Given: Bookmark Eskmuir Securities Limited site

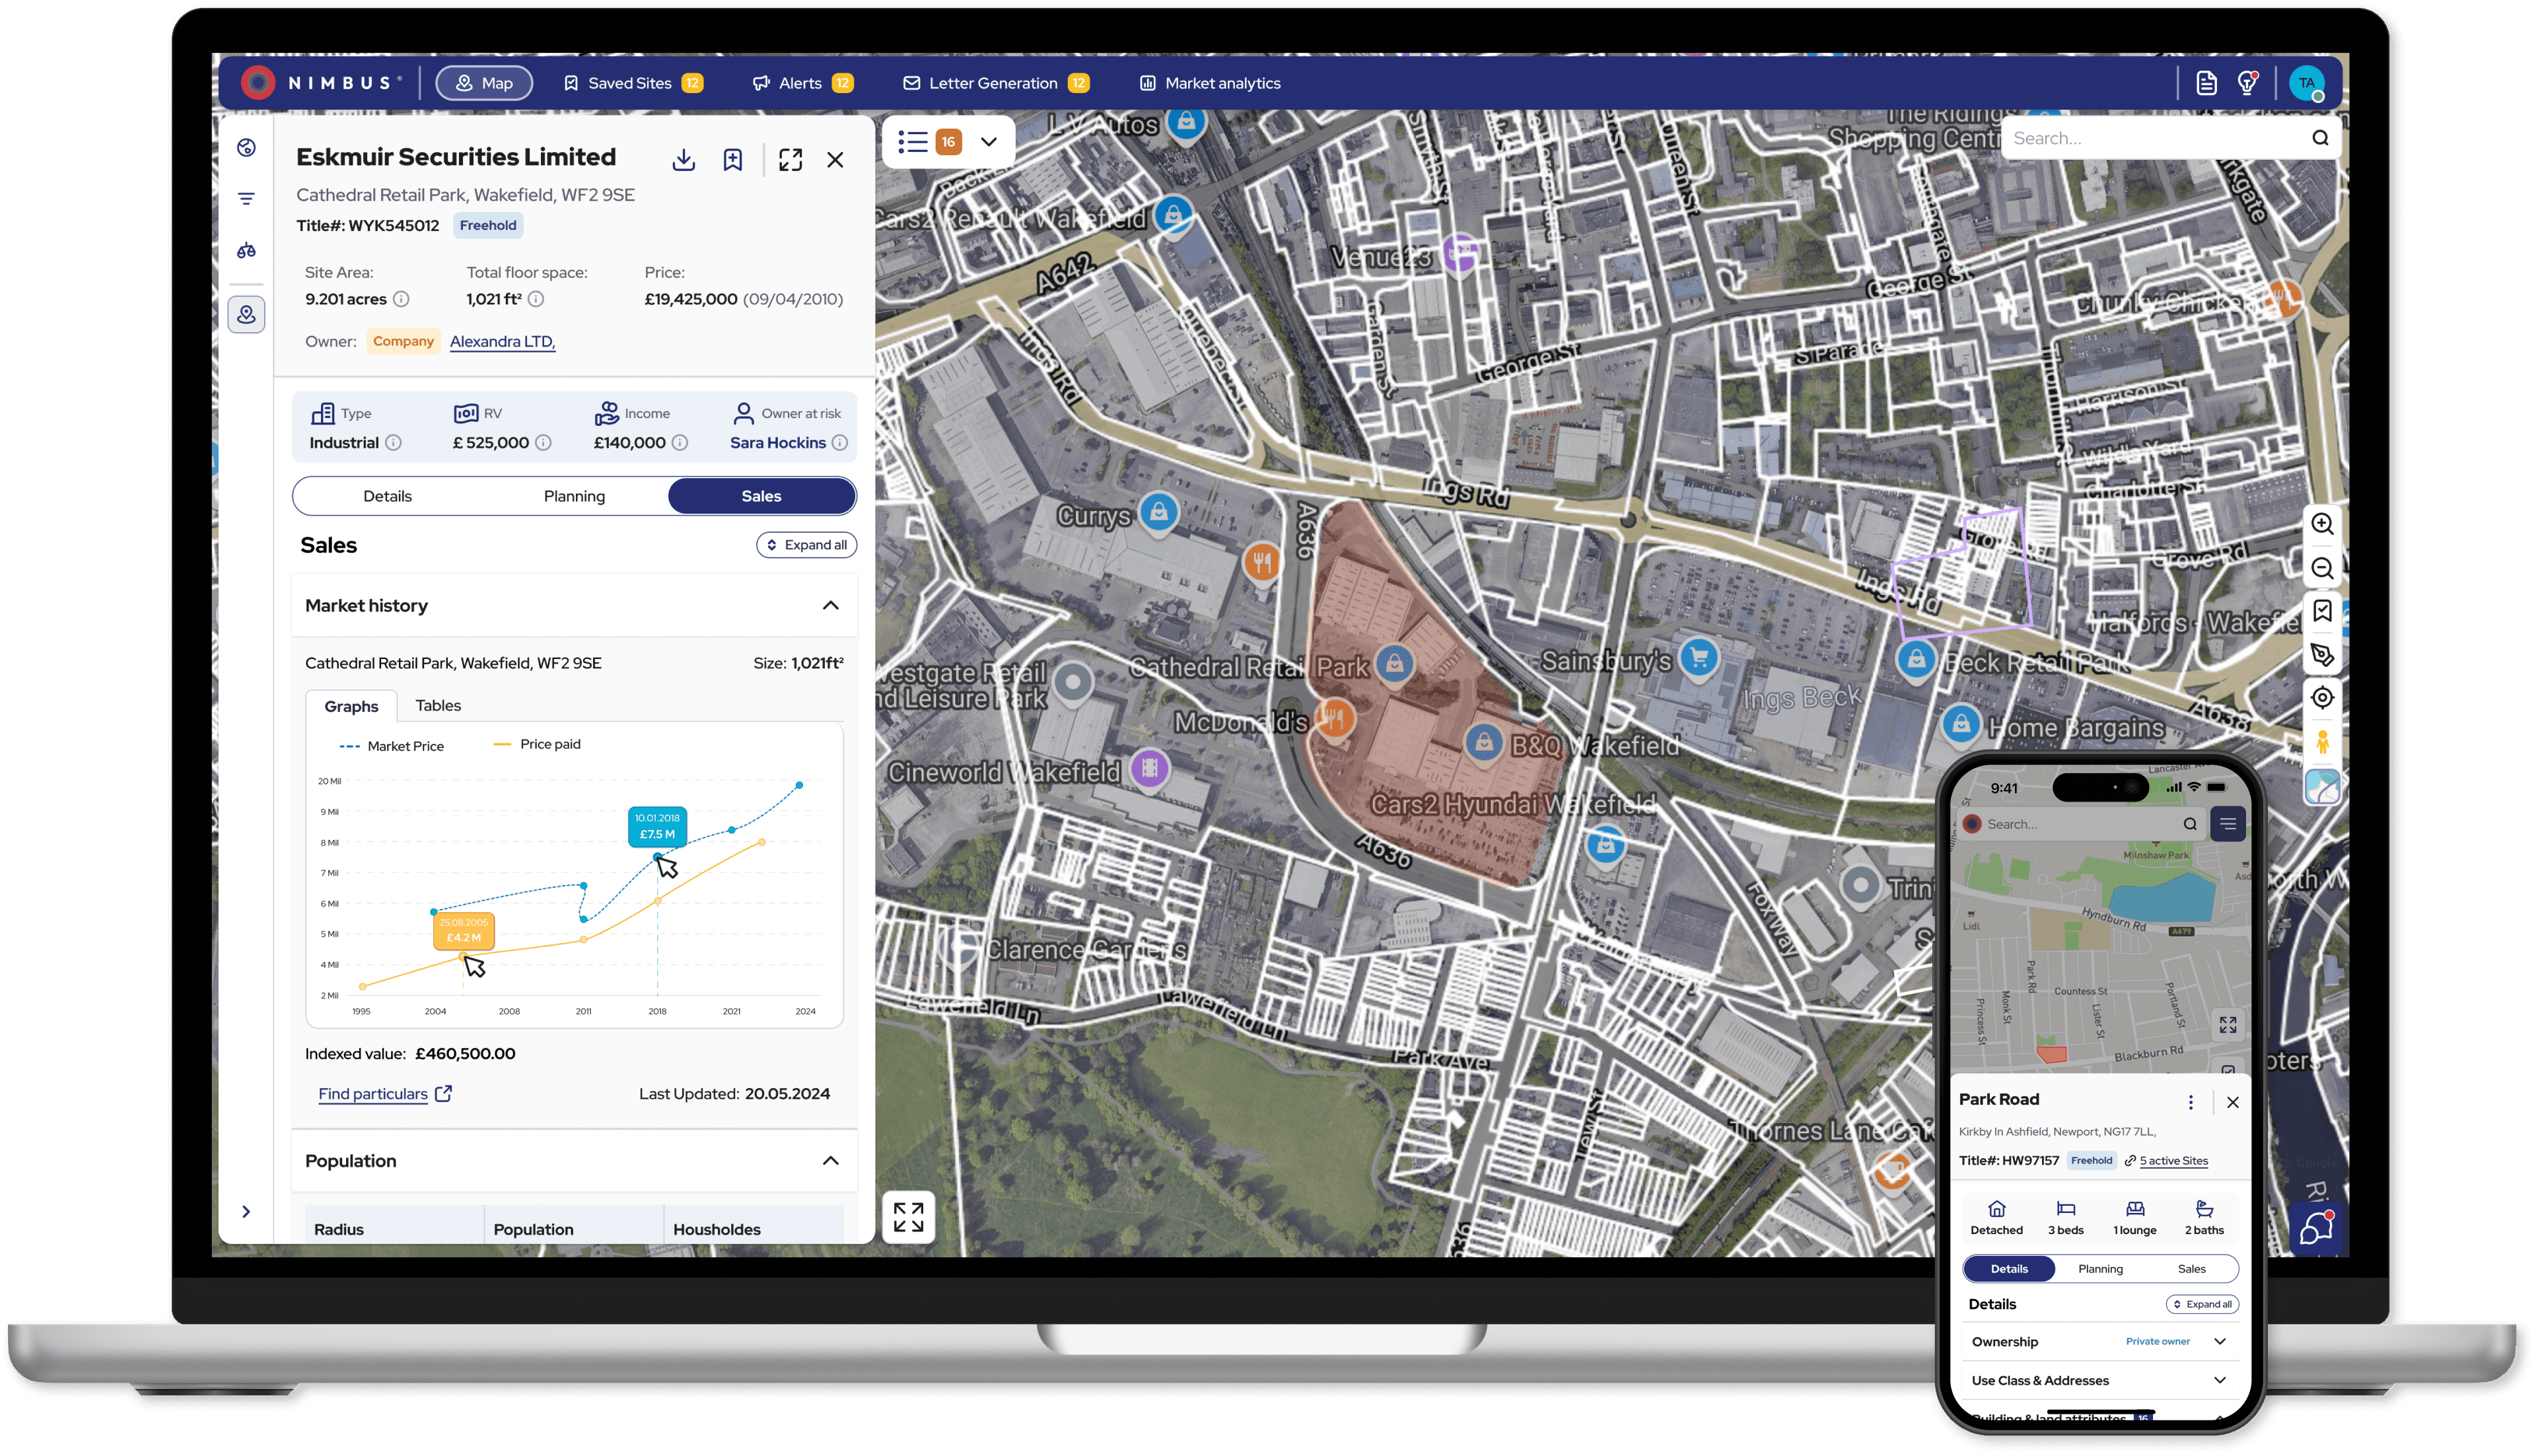Looking at the screenshot, I should click(733, 160).
